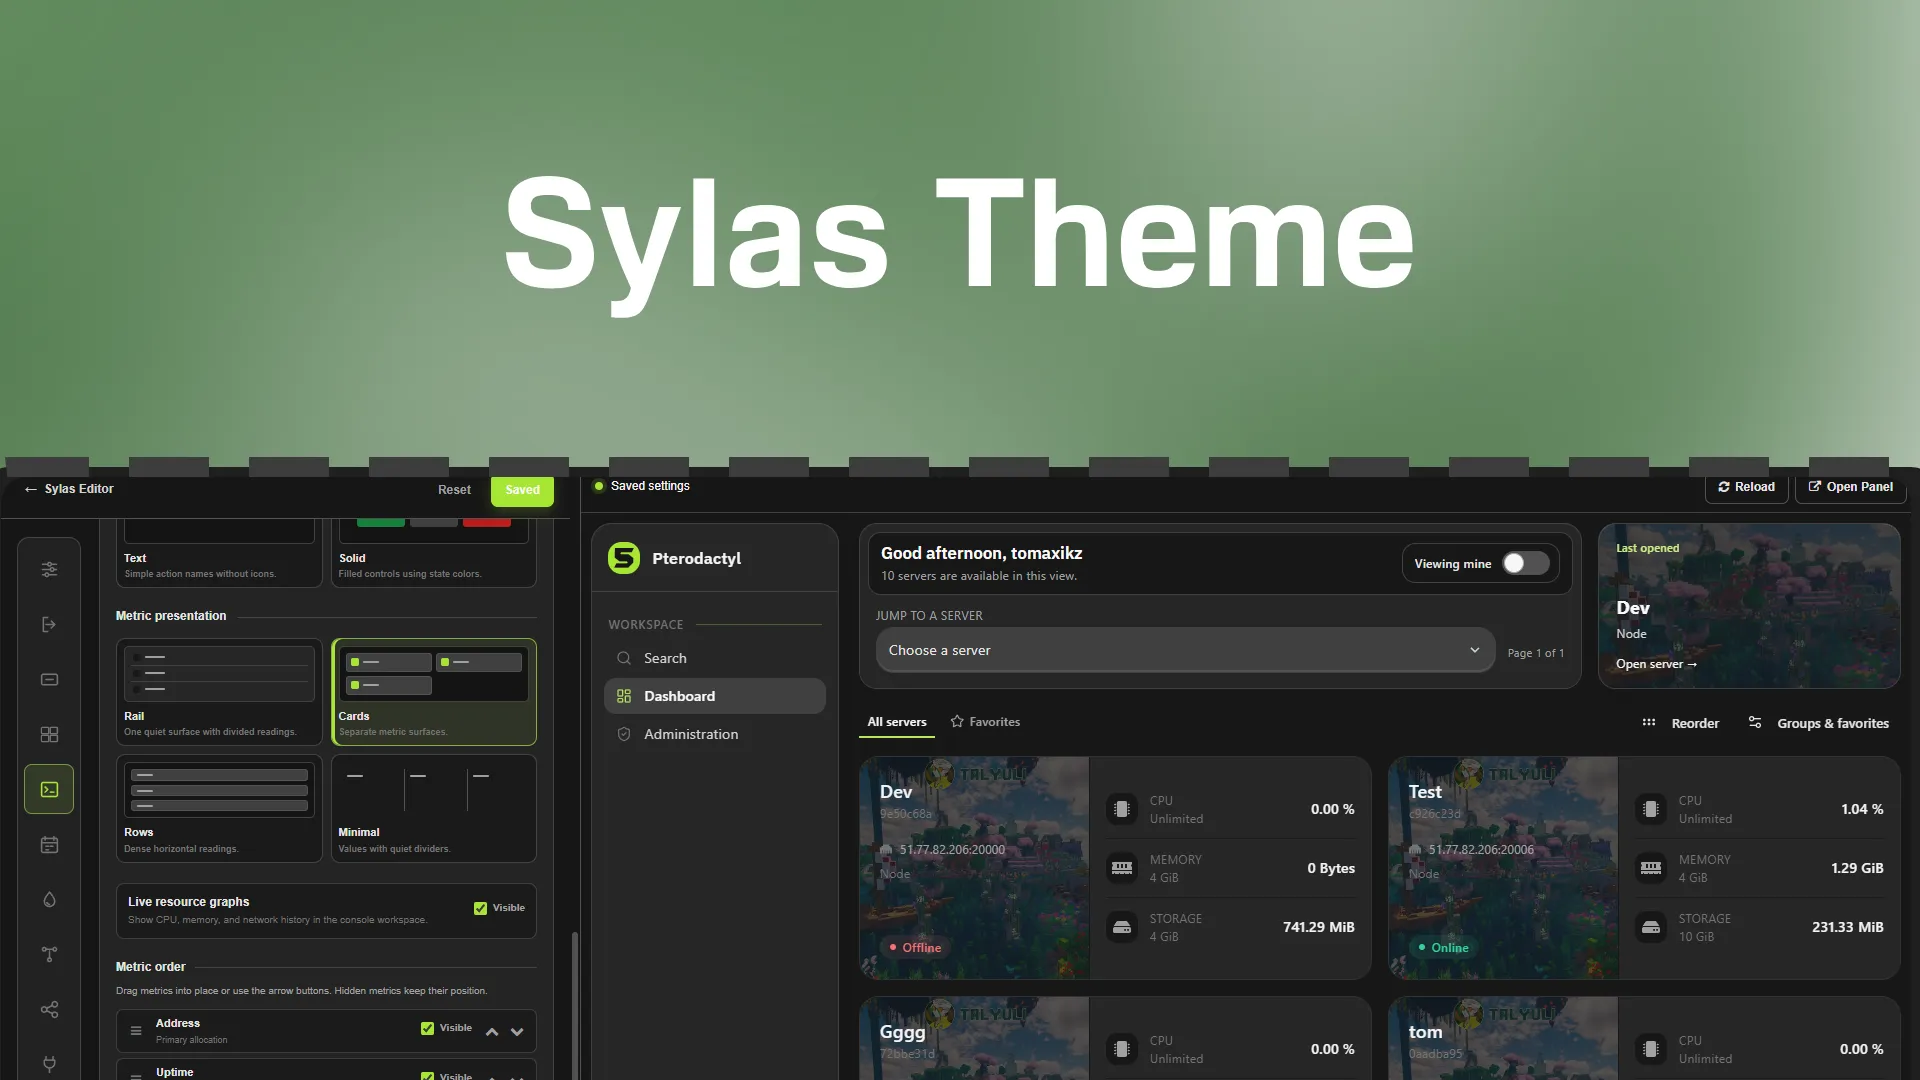The height and width of the screenshot is (1080, 1920).
Task: Open the droplet color section in editor rail
Action: coord(49,900)
